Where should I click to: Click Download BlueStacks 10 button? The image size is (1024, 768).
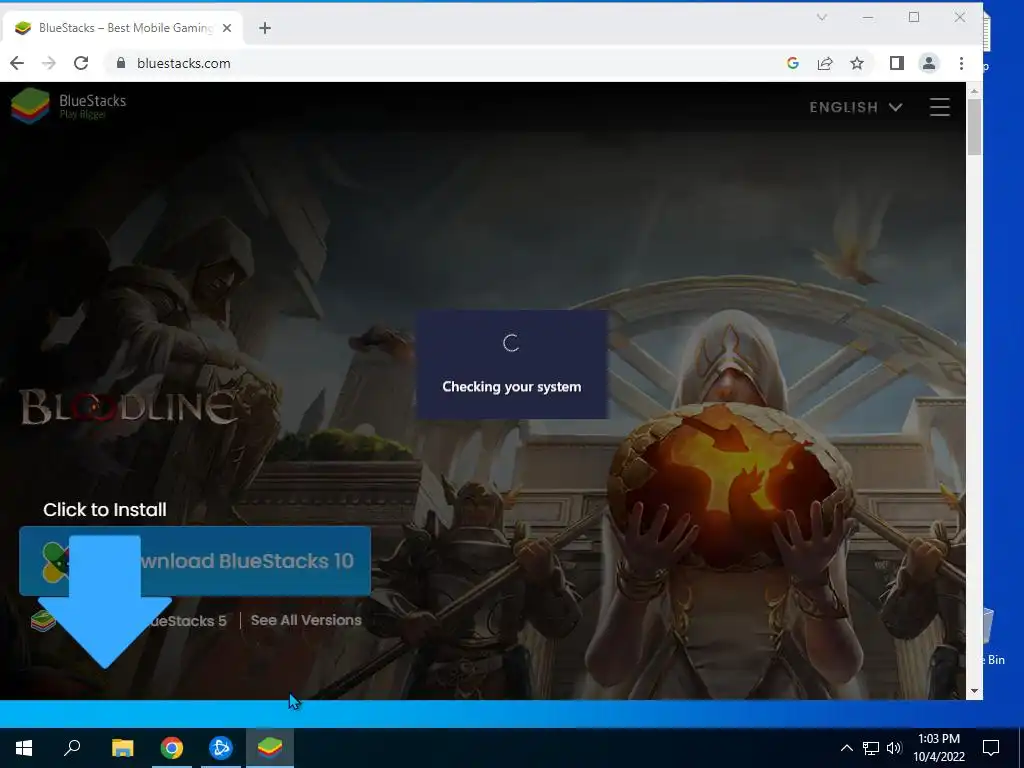(x=195, y=561)
